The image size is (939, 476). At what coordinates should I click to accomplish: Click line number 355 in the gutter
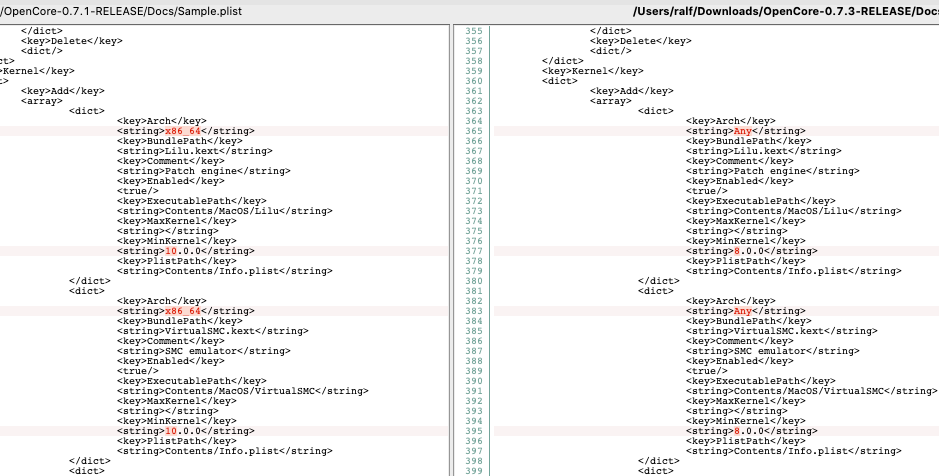point(474,31)
